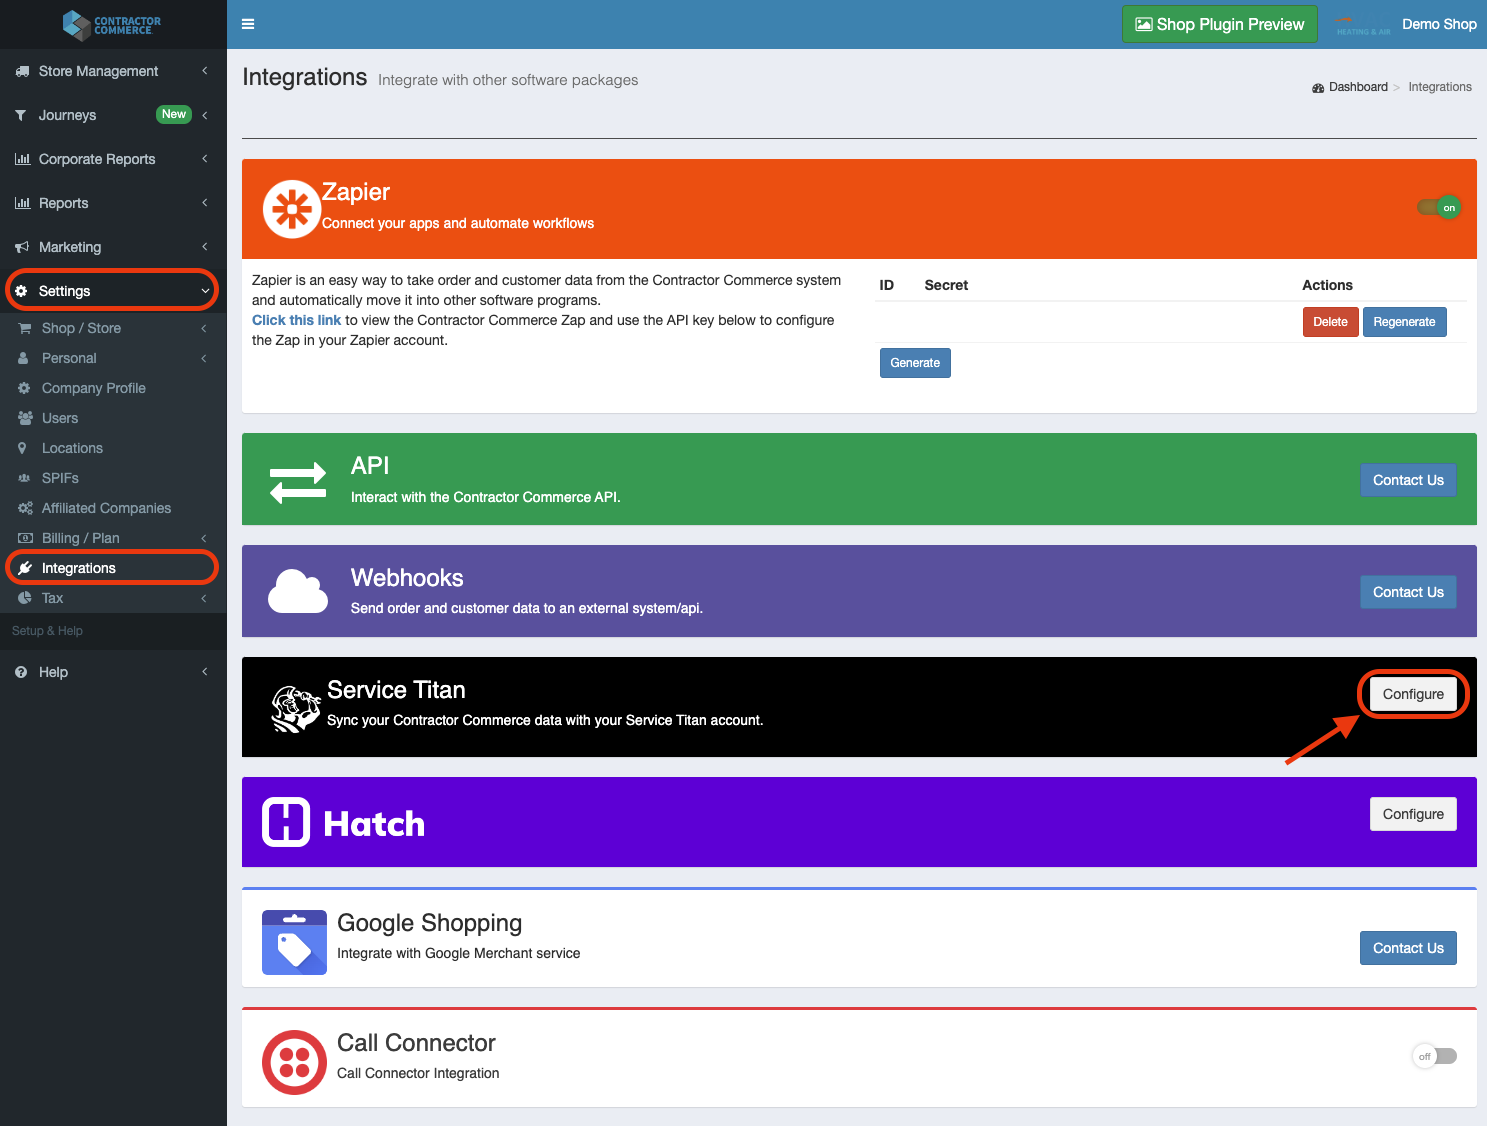Expand Journeys menu chevron
The image size is (1487, 1126).
tap(204, 115)
